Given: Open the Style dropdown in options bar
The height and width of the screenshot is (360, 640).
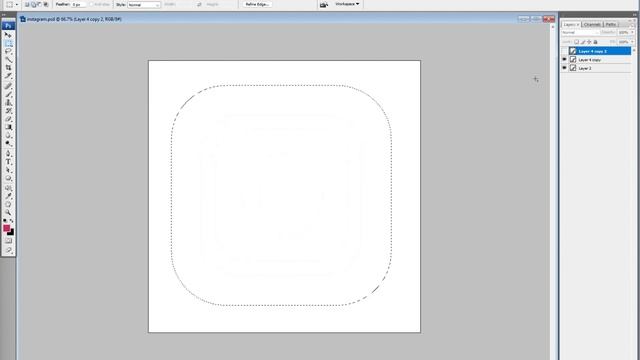Looking at the screenshot, I should tap(144, 4).
